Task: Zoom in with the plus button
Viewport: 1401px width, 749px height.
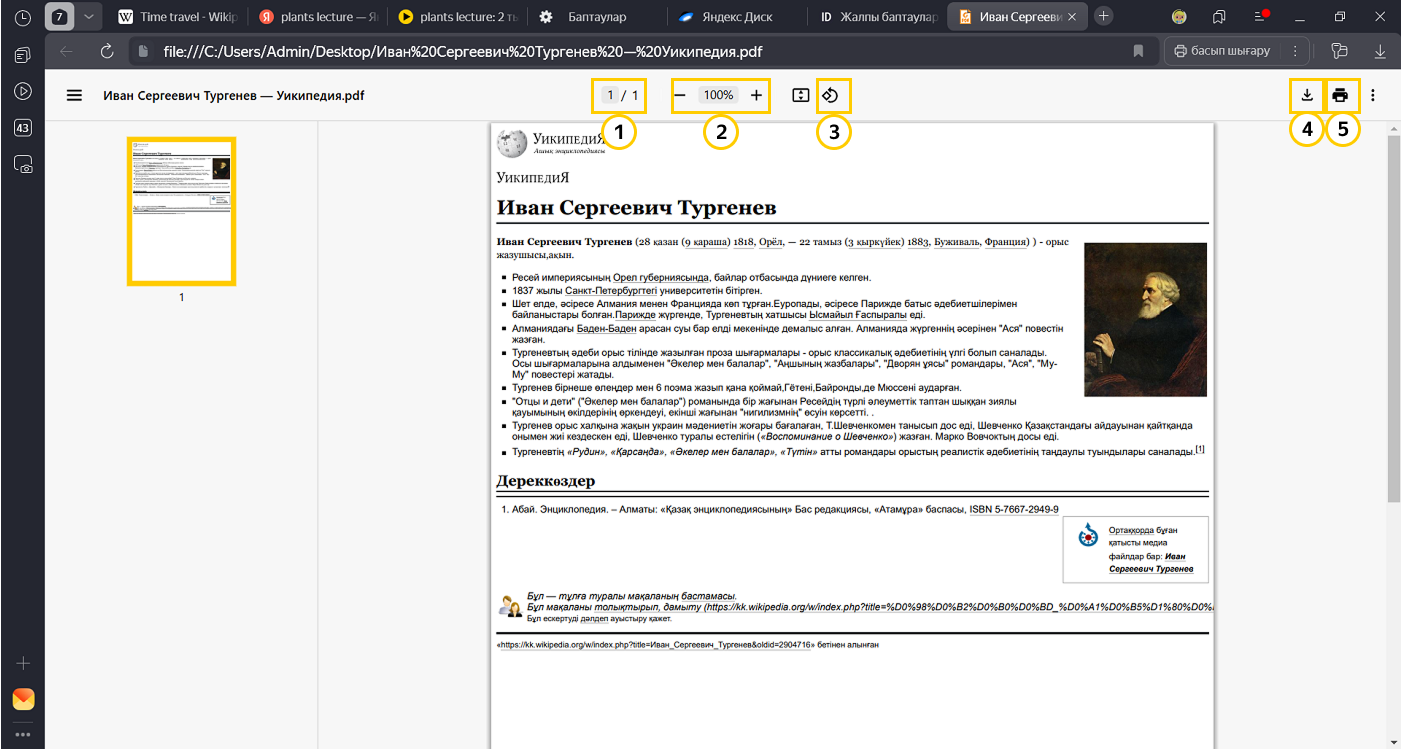Action: (756, 96)
